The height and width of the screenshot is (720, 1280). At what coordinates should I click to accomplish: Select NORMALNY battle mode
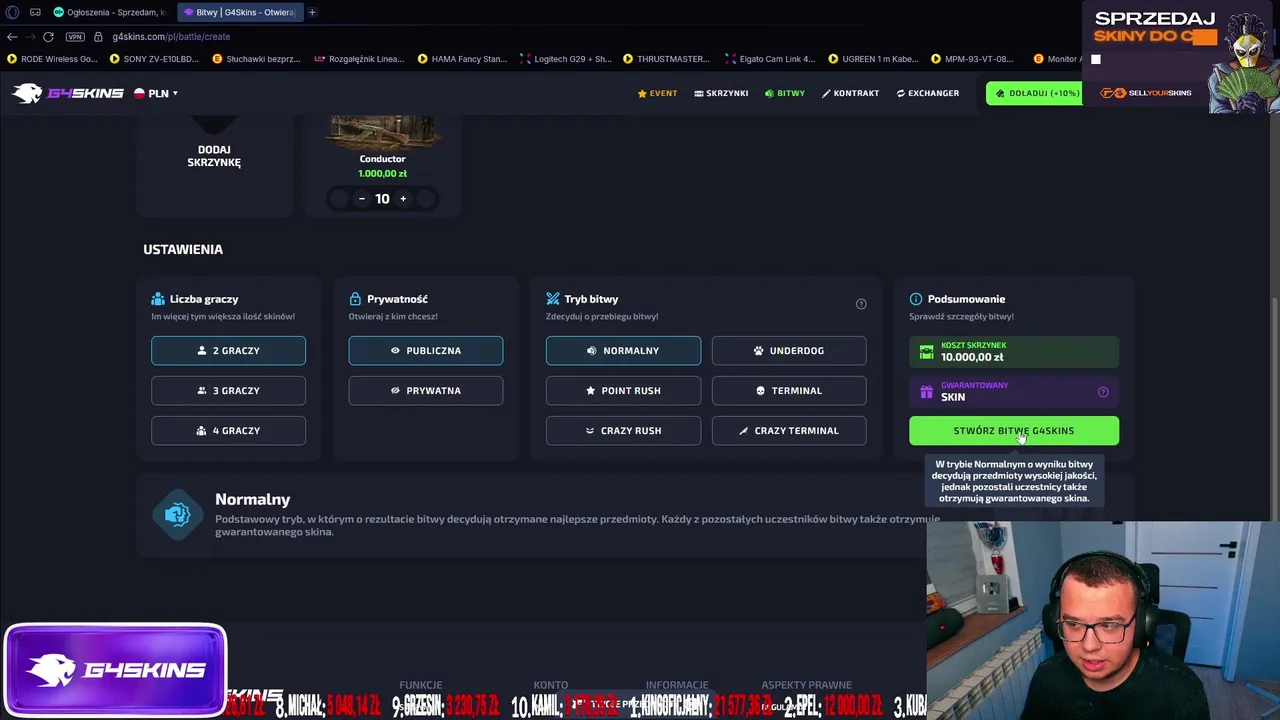coord(623,351)
